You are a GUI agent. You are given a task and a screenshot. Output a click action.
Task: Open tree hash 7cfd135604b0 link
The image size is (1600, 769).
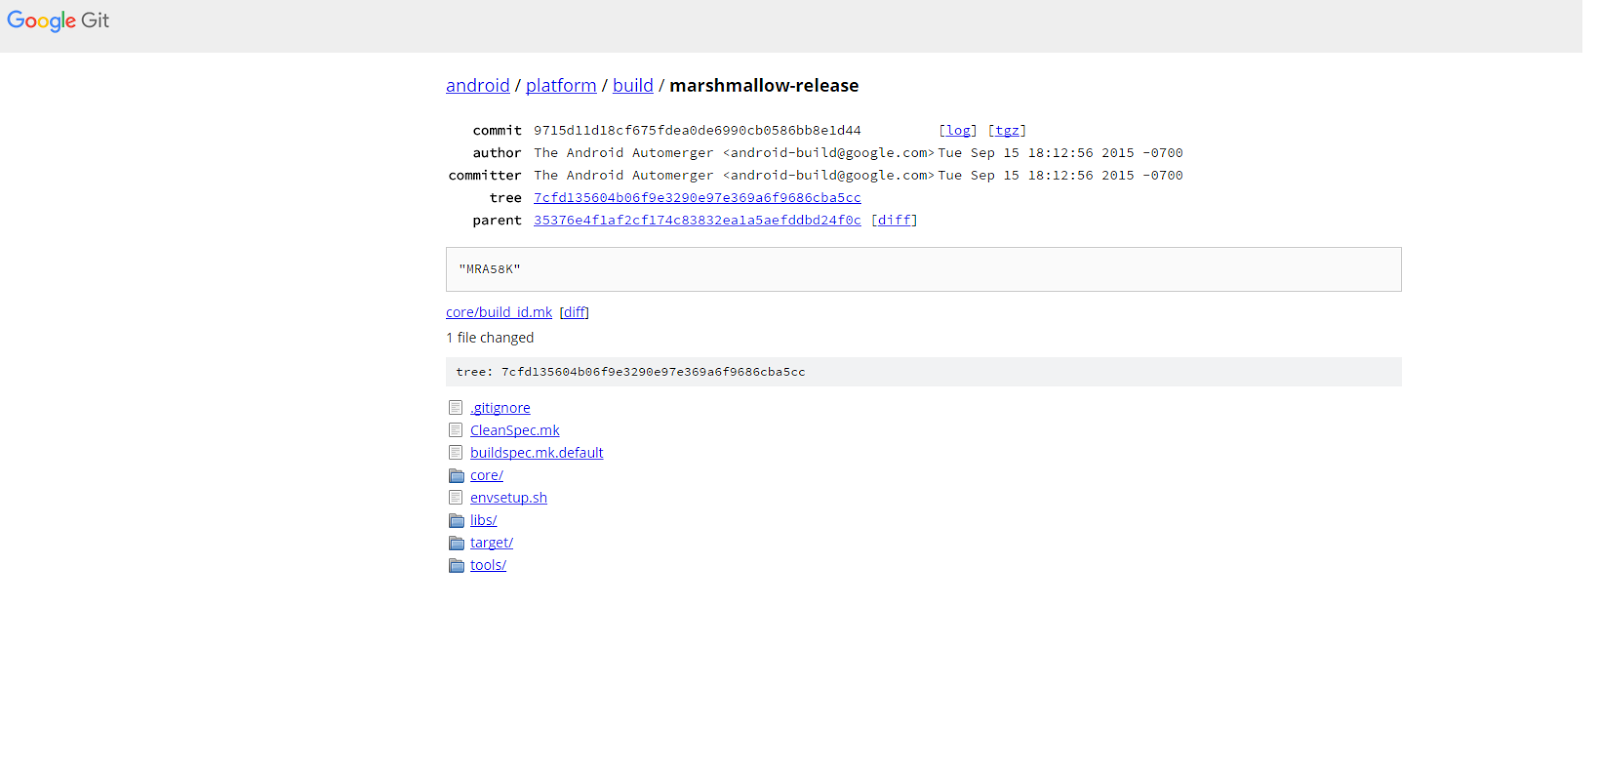[697, 198]
